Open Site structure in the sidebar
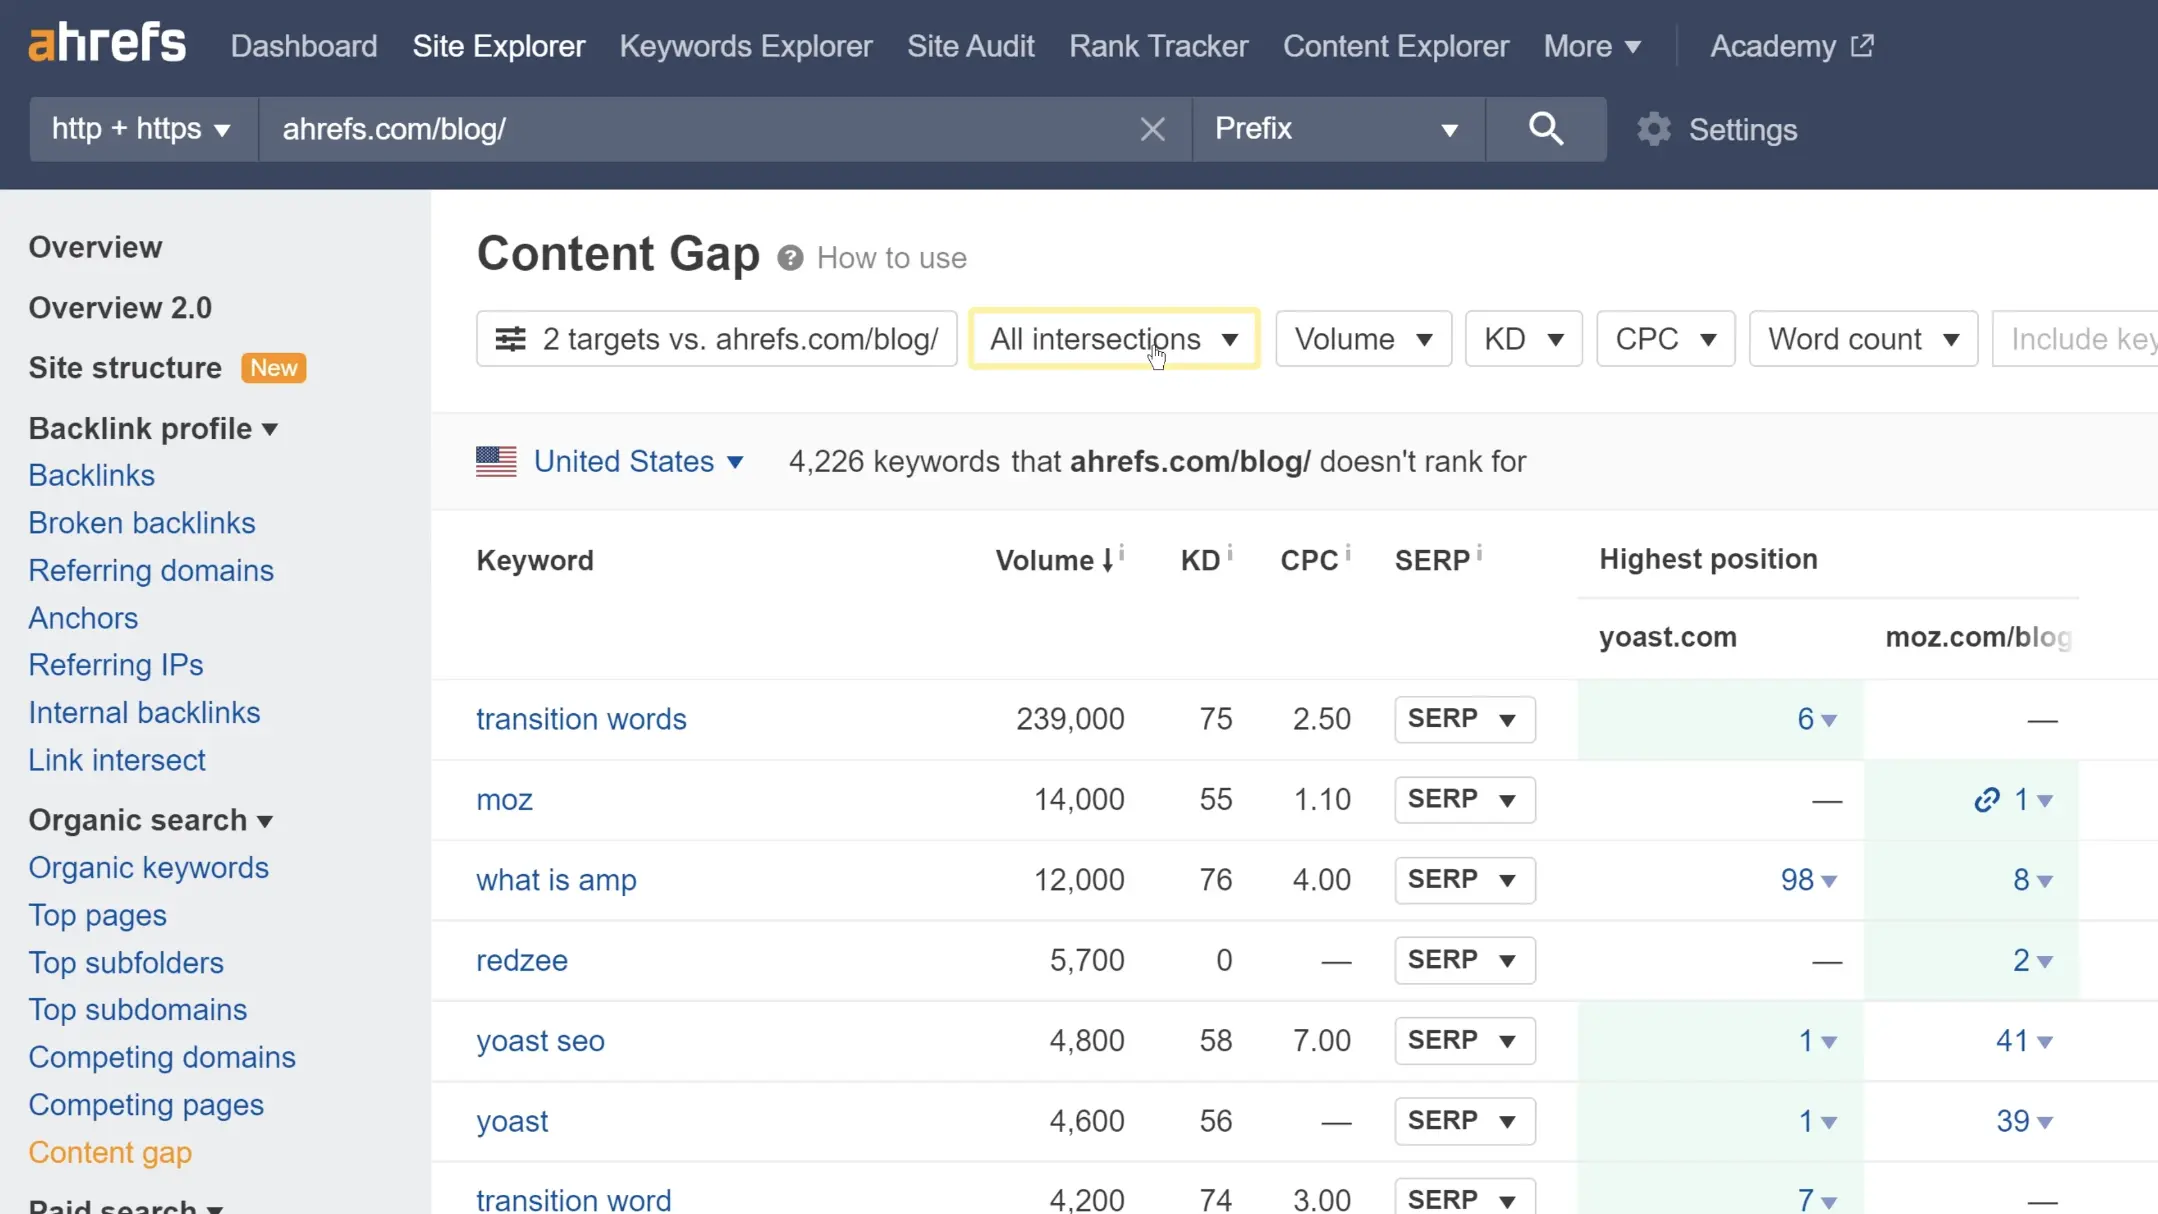The width and height of the screenshot is (2158, 1214). (125, 368)
